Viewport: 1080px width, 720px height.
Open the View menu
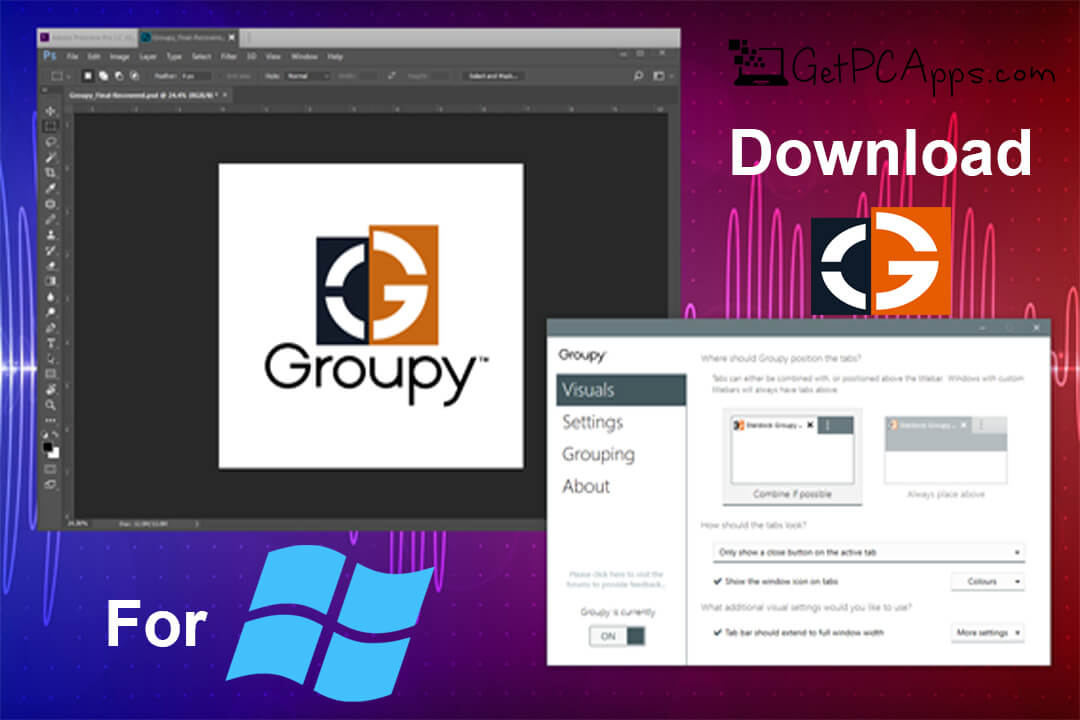tap(273, 56)
